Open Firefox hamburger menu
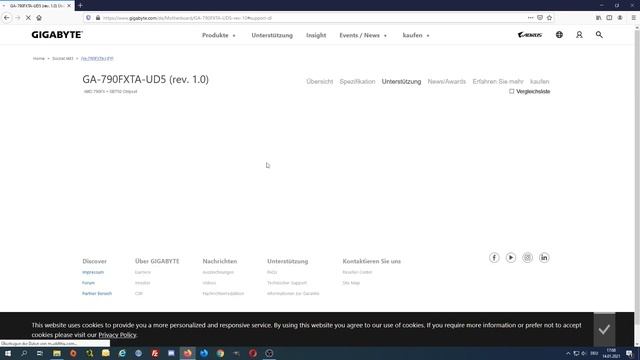Viewport: 640px width, 360px height. click(633, 18)
